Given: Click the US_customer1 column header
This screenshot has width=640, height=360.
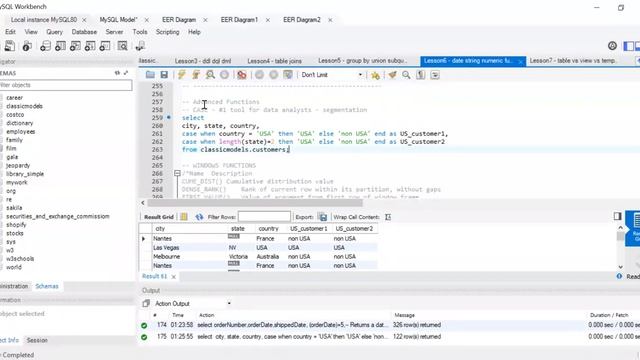Looking at the screenshot, I should tap(309, 229).
